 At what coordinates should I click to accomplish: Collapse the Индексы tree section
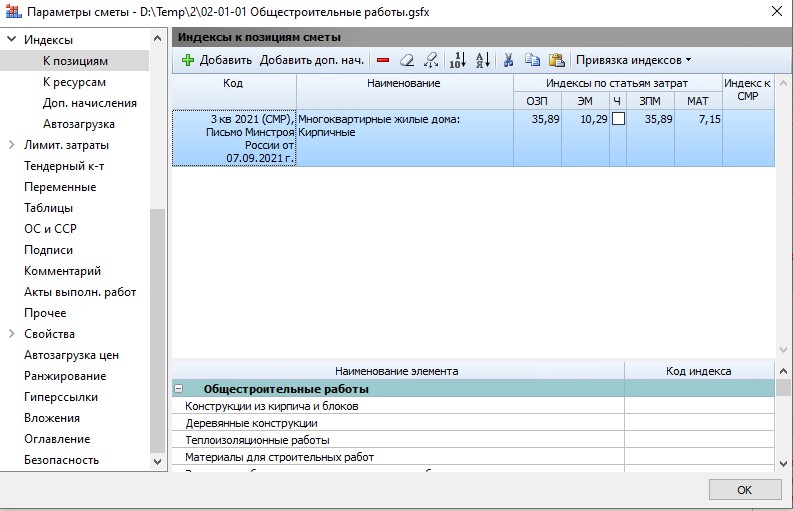point(12,40)
